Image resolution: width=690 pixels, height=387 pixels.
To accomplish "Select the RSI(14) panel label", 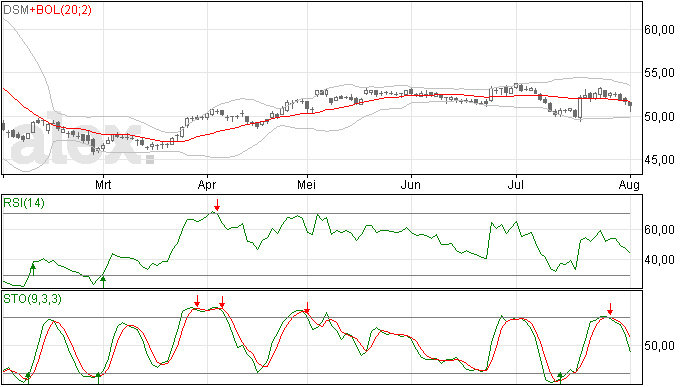I will [24, 203].
